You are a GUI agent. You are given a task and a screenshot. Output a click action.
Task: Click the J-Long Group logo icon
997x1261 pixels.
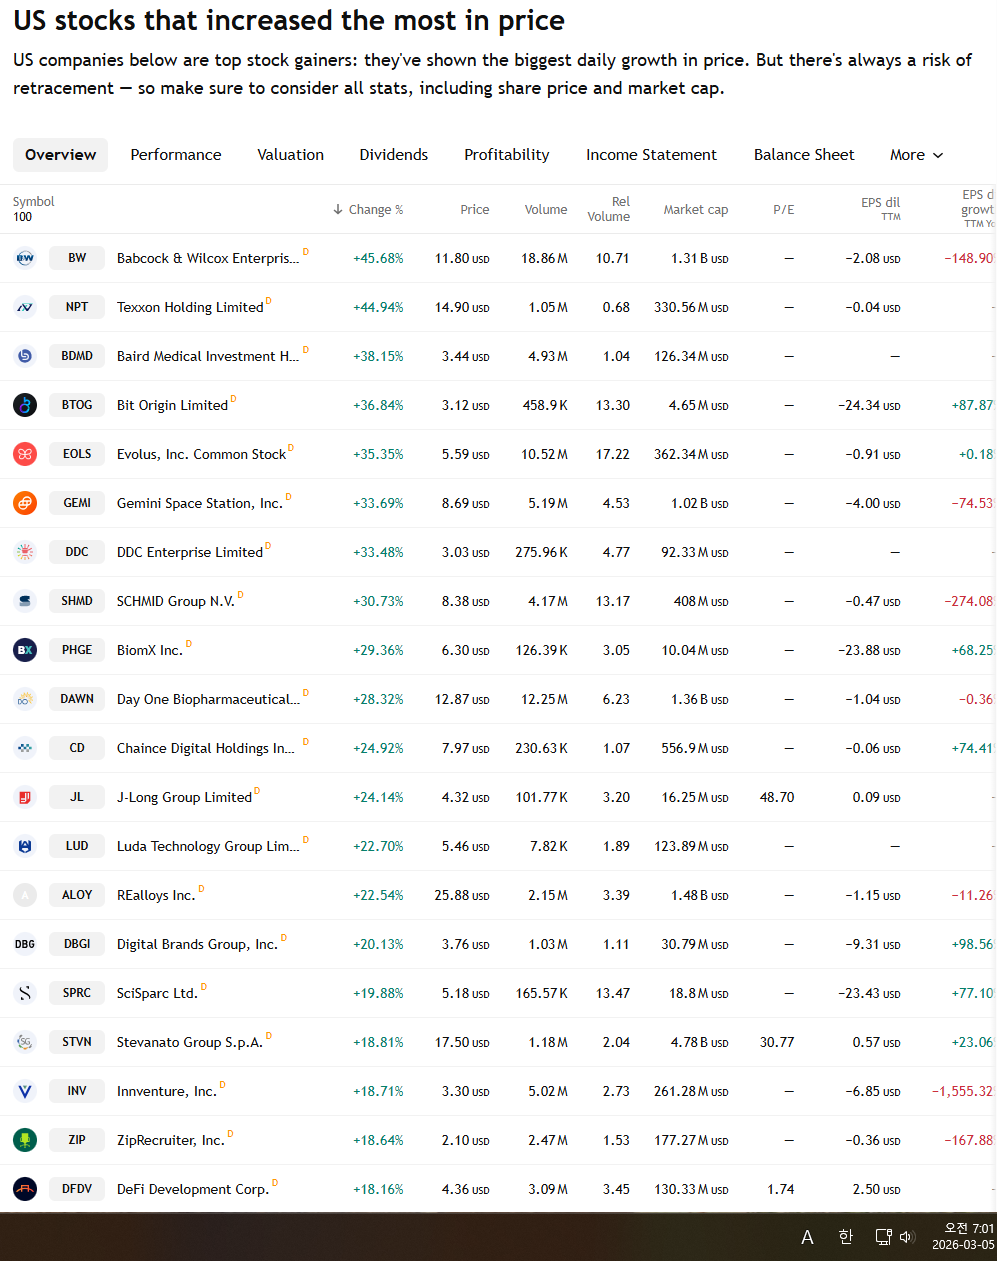point(25,797)
